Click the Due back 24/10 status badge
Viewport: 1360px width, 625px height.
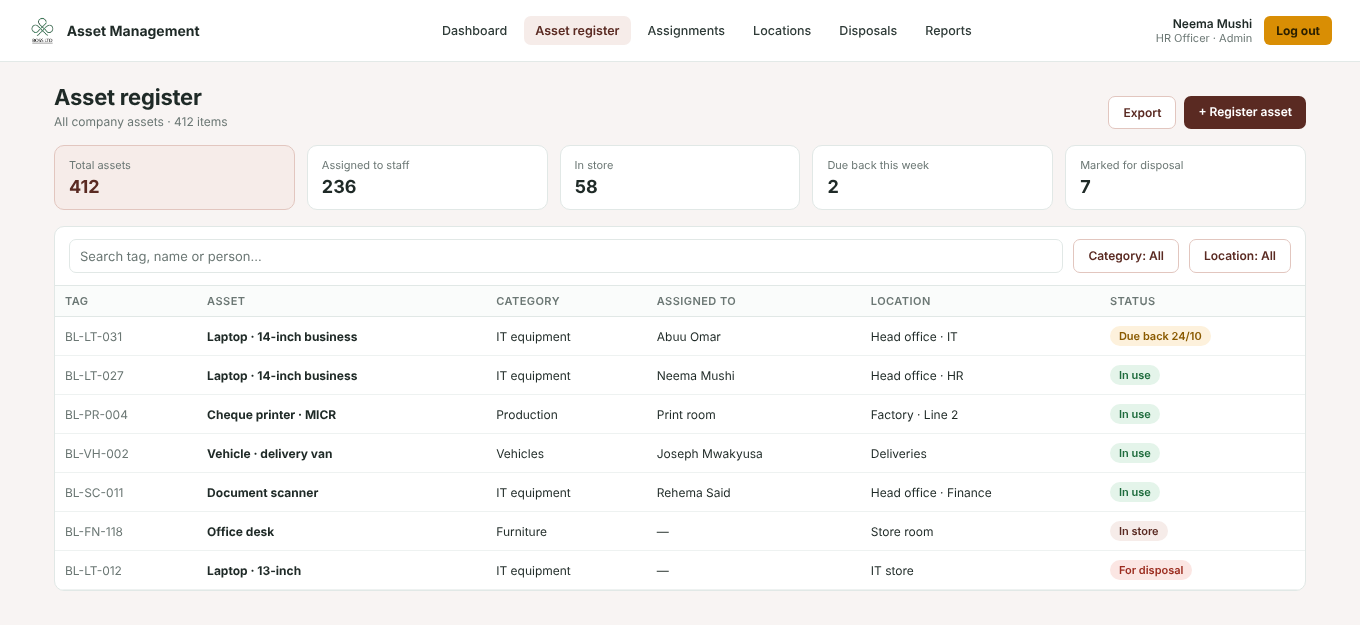1160,337
